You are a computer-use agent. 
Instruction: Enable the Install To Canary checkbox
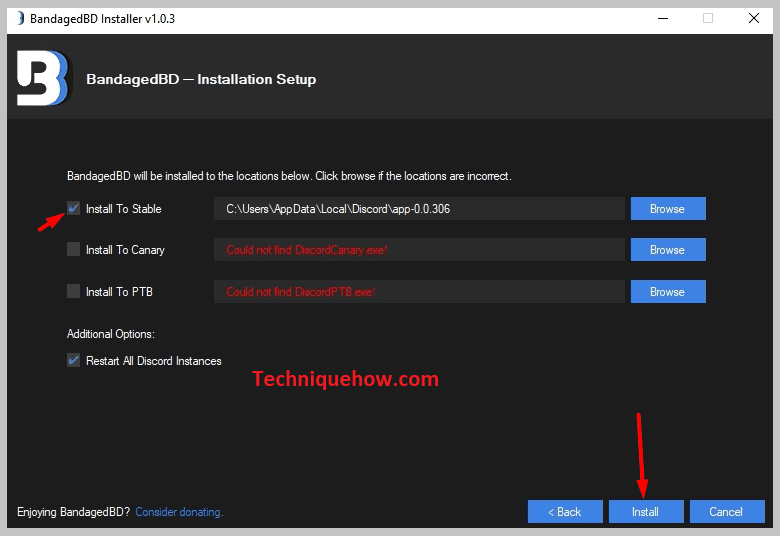coord(73,249)
